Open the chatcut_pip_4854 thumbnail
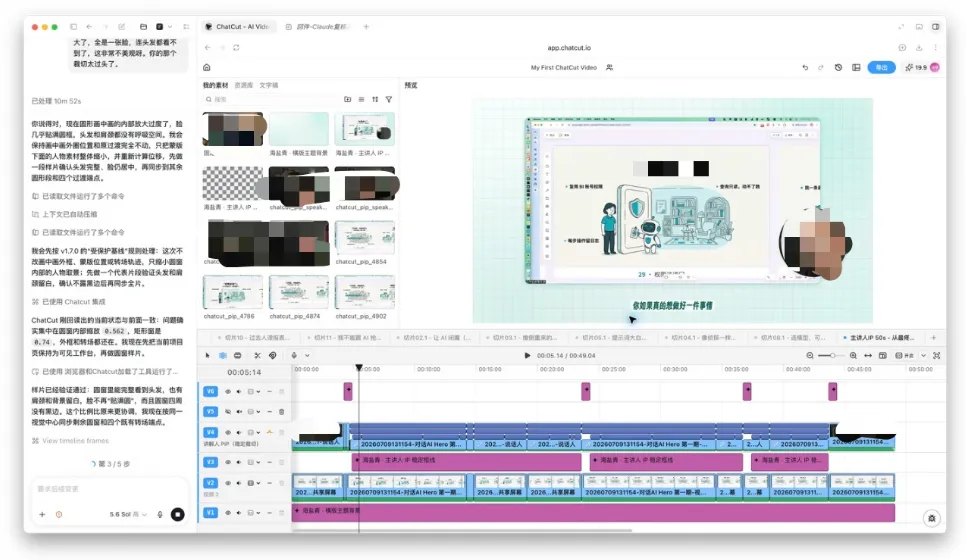 pos(365,238)
